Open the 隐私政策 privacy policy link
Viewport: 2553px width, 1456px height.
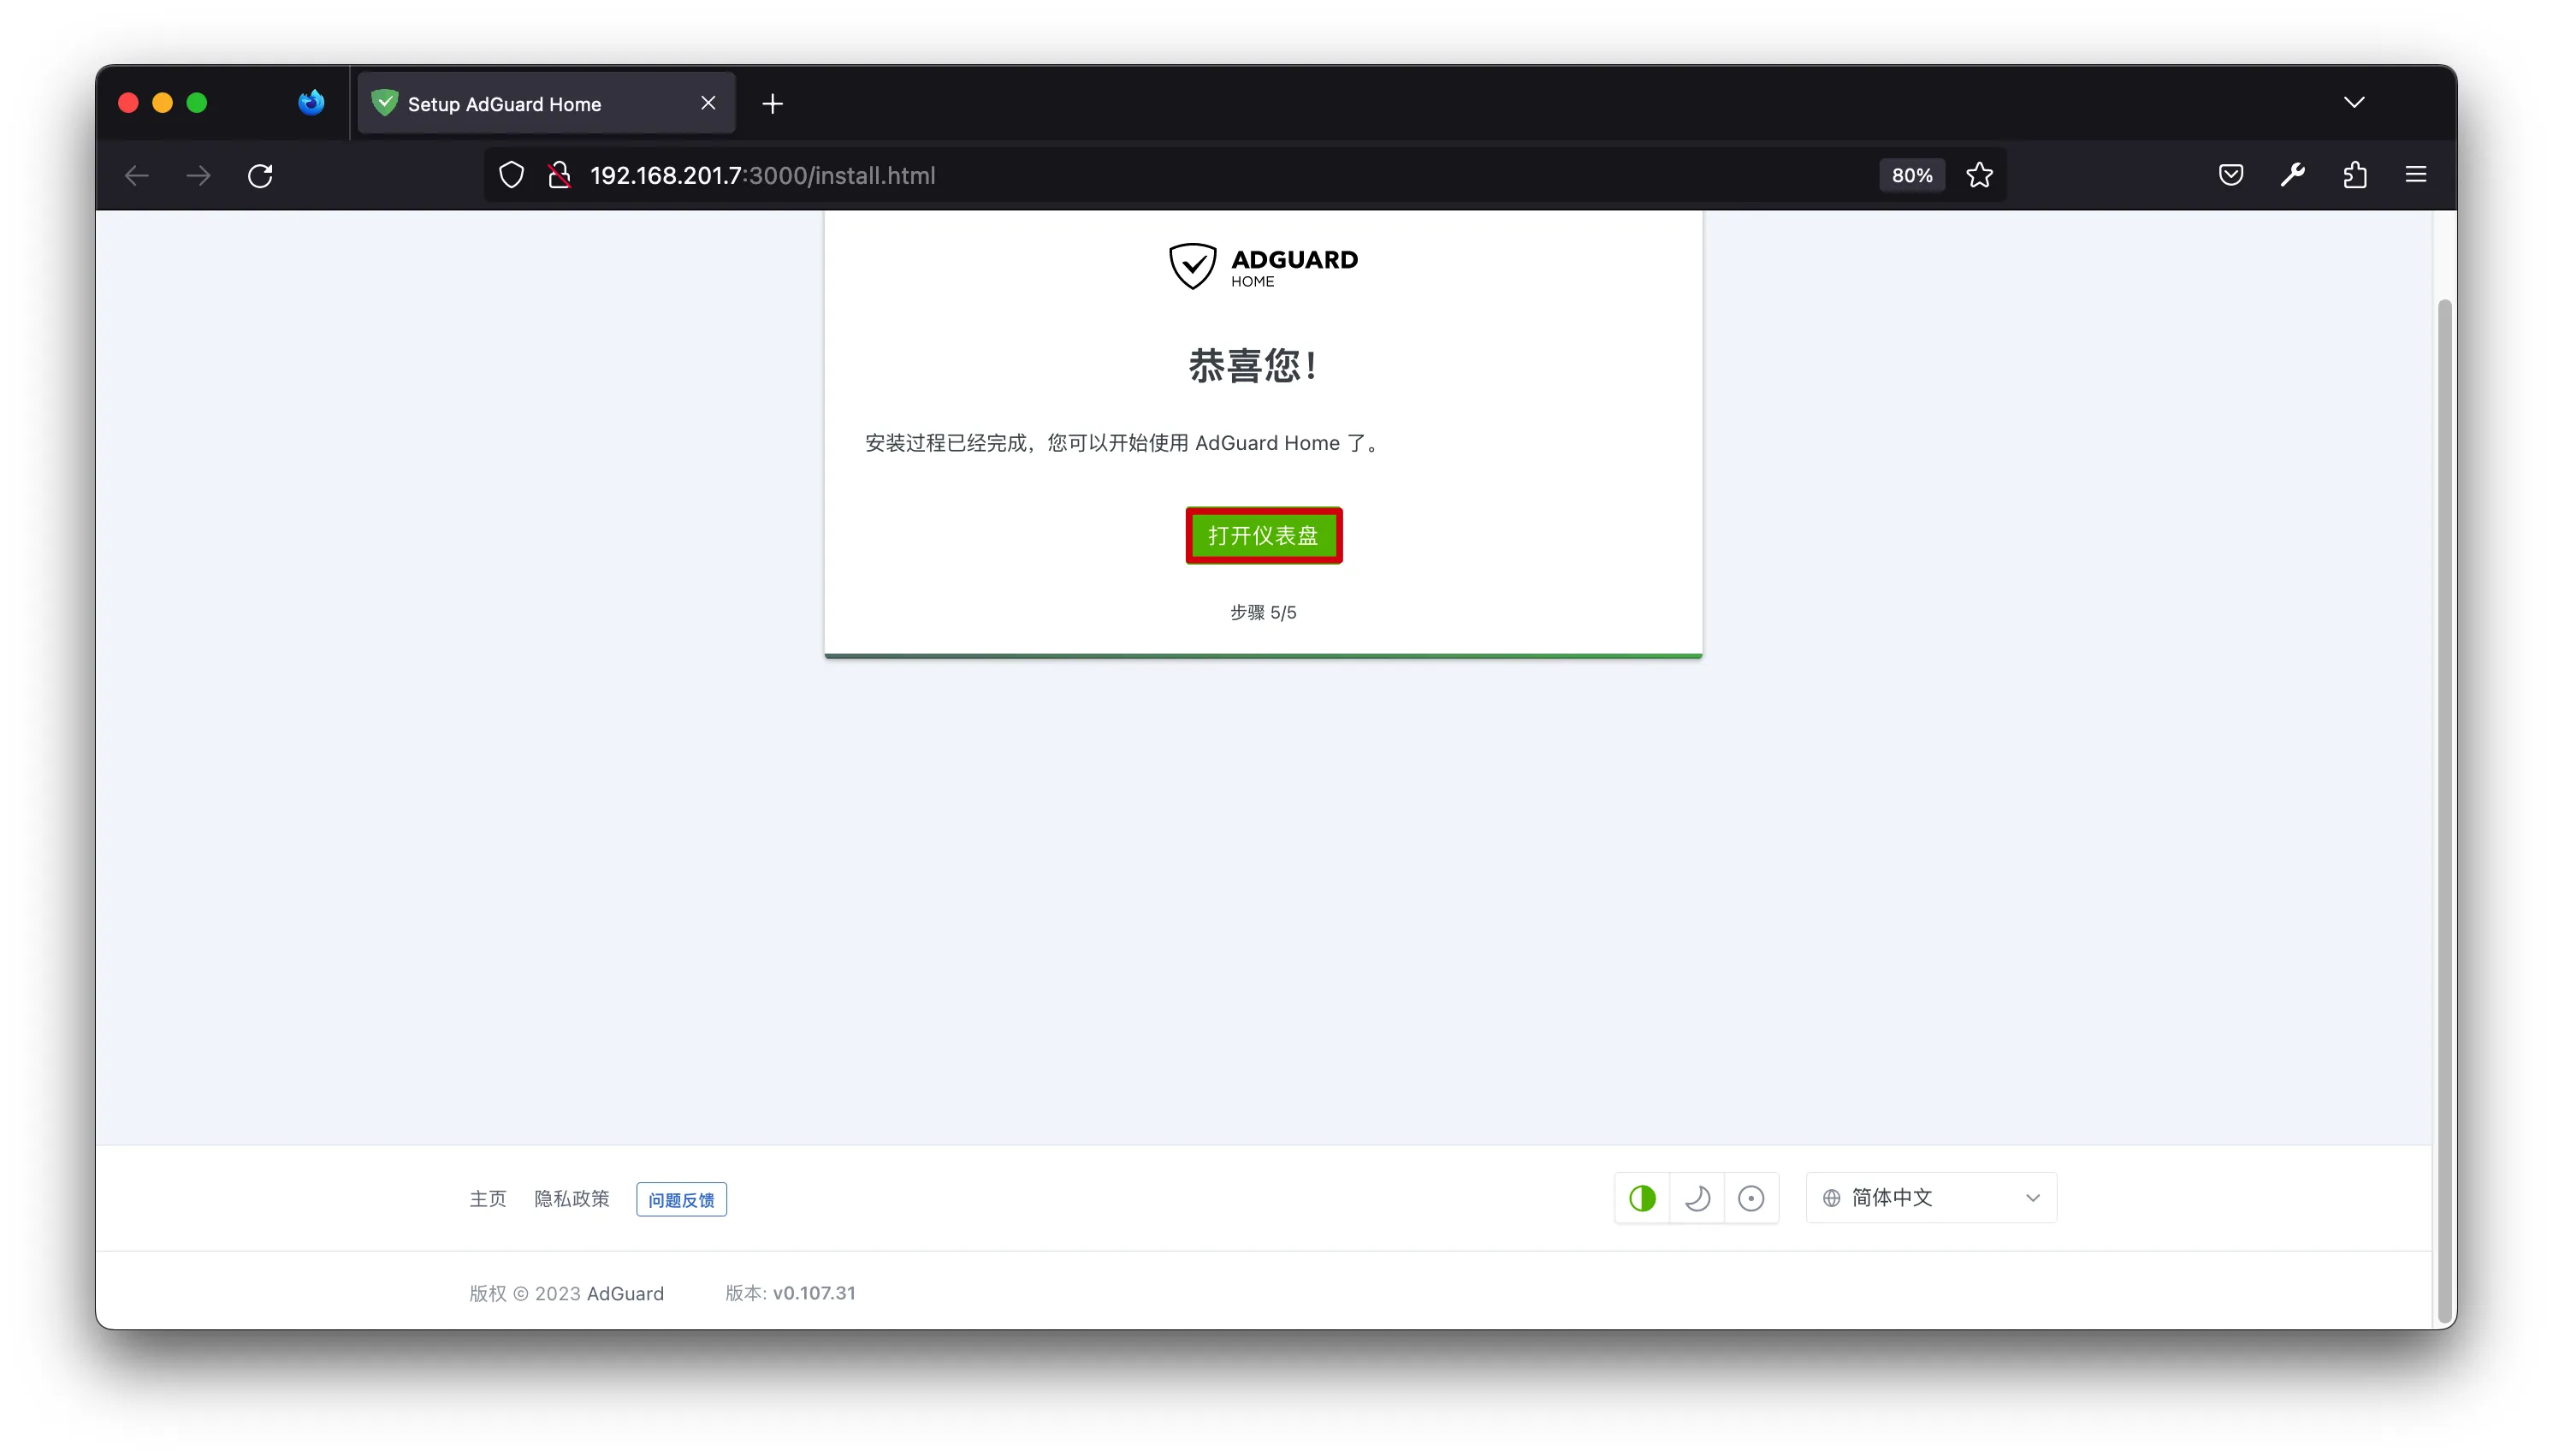point(571,1198)
